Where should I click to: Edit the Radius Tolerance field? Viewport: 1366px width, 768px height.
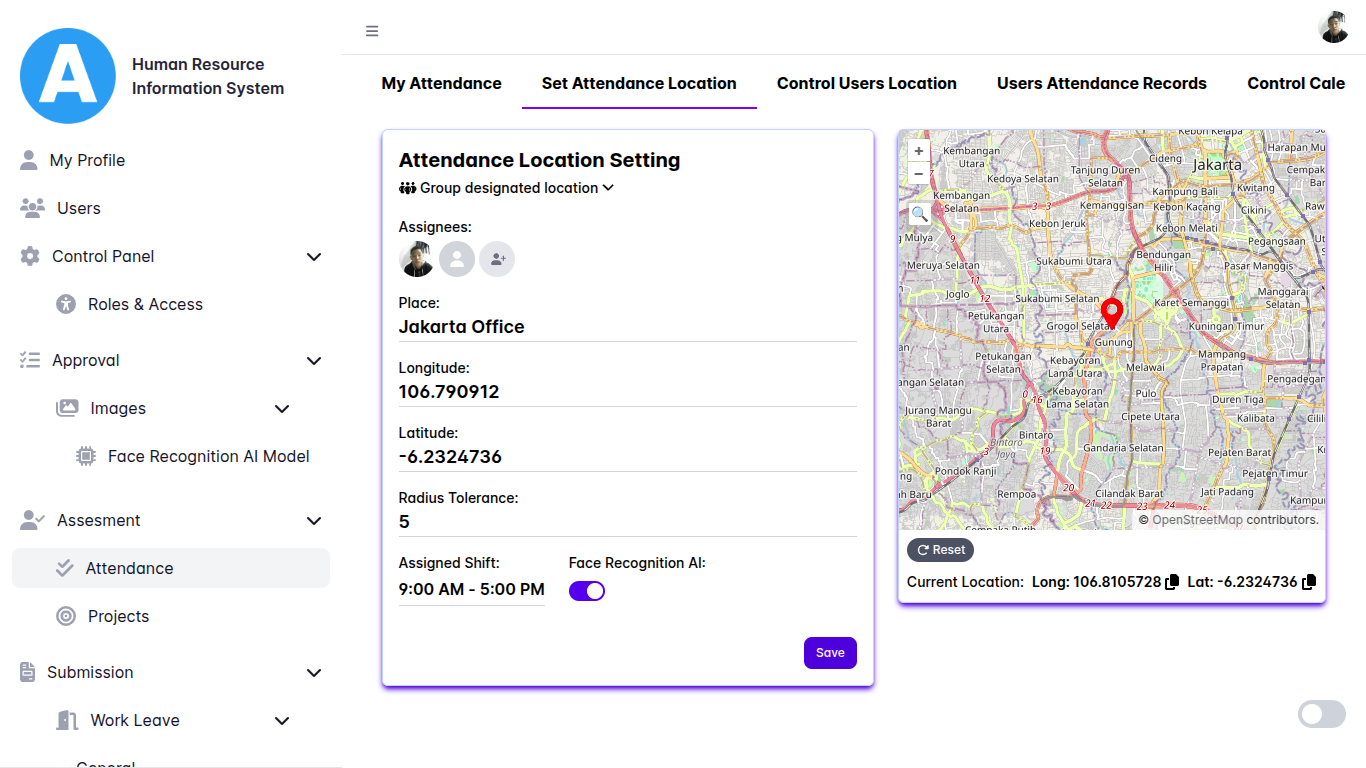tap(628, 522)
